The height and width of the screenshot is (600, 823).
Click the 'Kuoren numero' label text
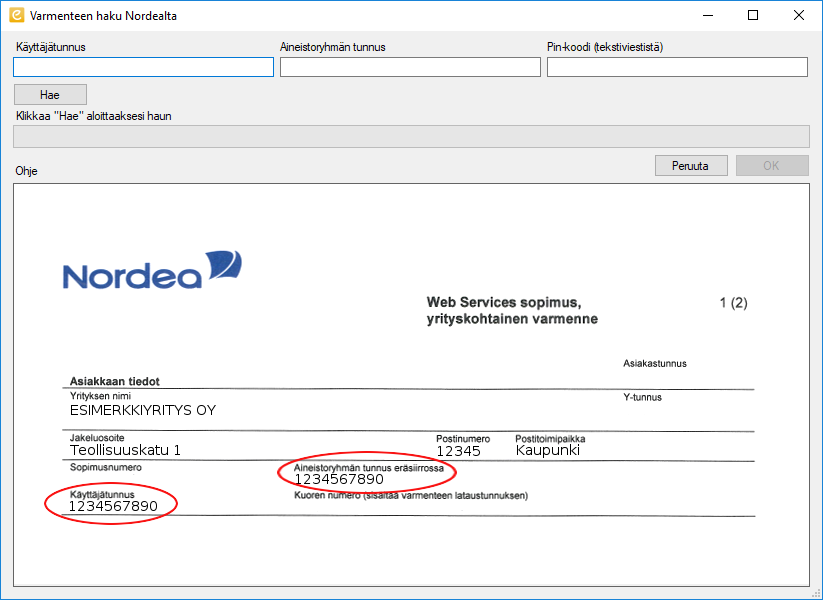[x=411, y=496]
